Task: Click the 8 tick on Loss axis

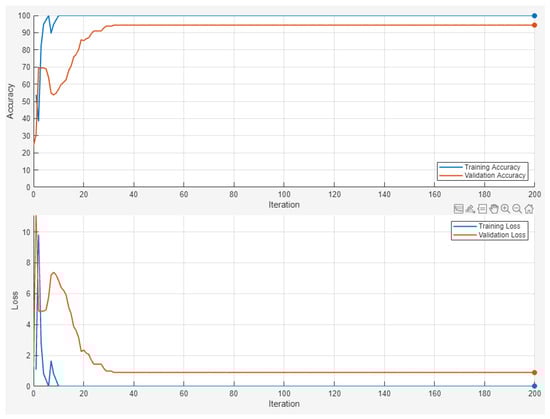Action: coord(28,263)
